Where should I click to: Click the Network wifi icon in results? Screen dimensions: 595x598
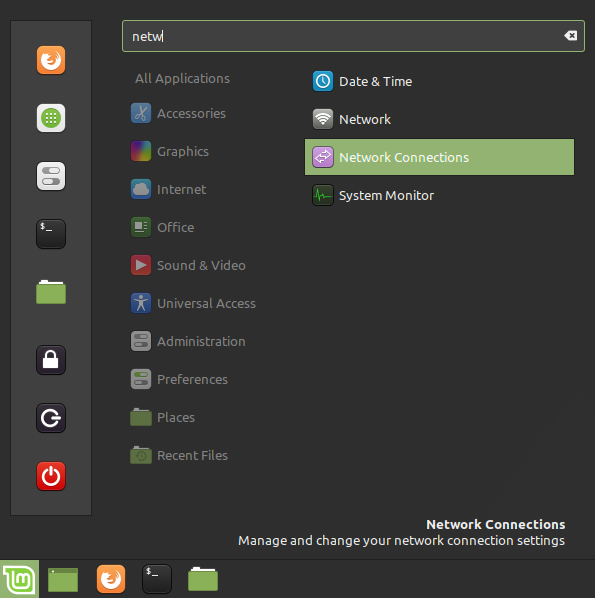click(x=323, y=119)
